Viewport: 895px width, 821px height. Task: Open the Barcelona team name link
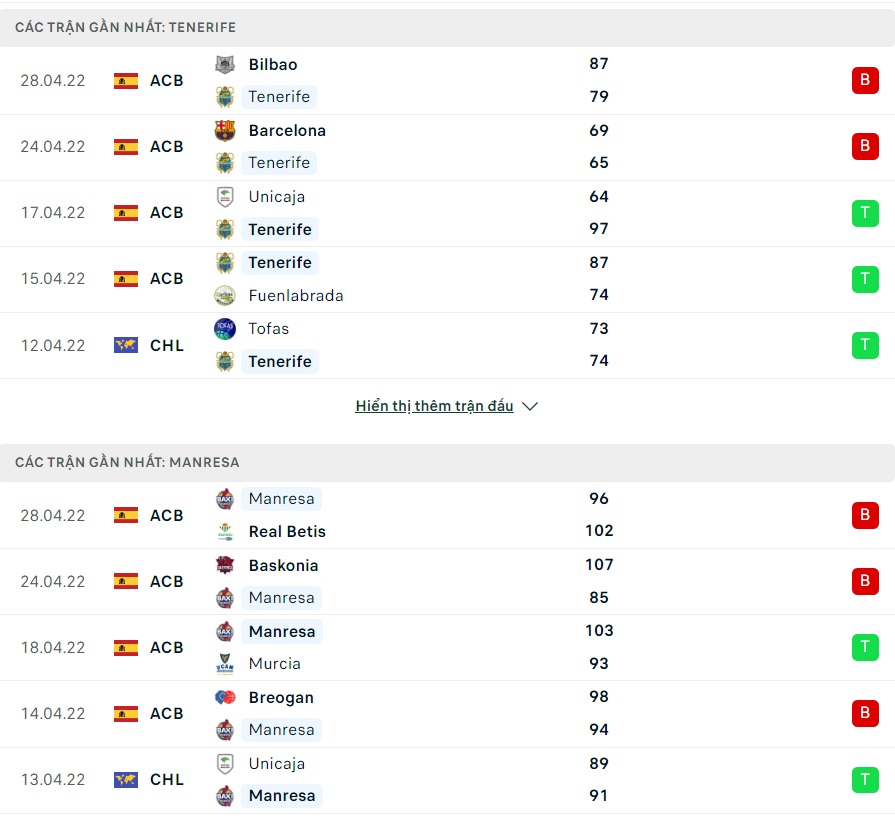(287, 131)
